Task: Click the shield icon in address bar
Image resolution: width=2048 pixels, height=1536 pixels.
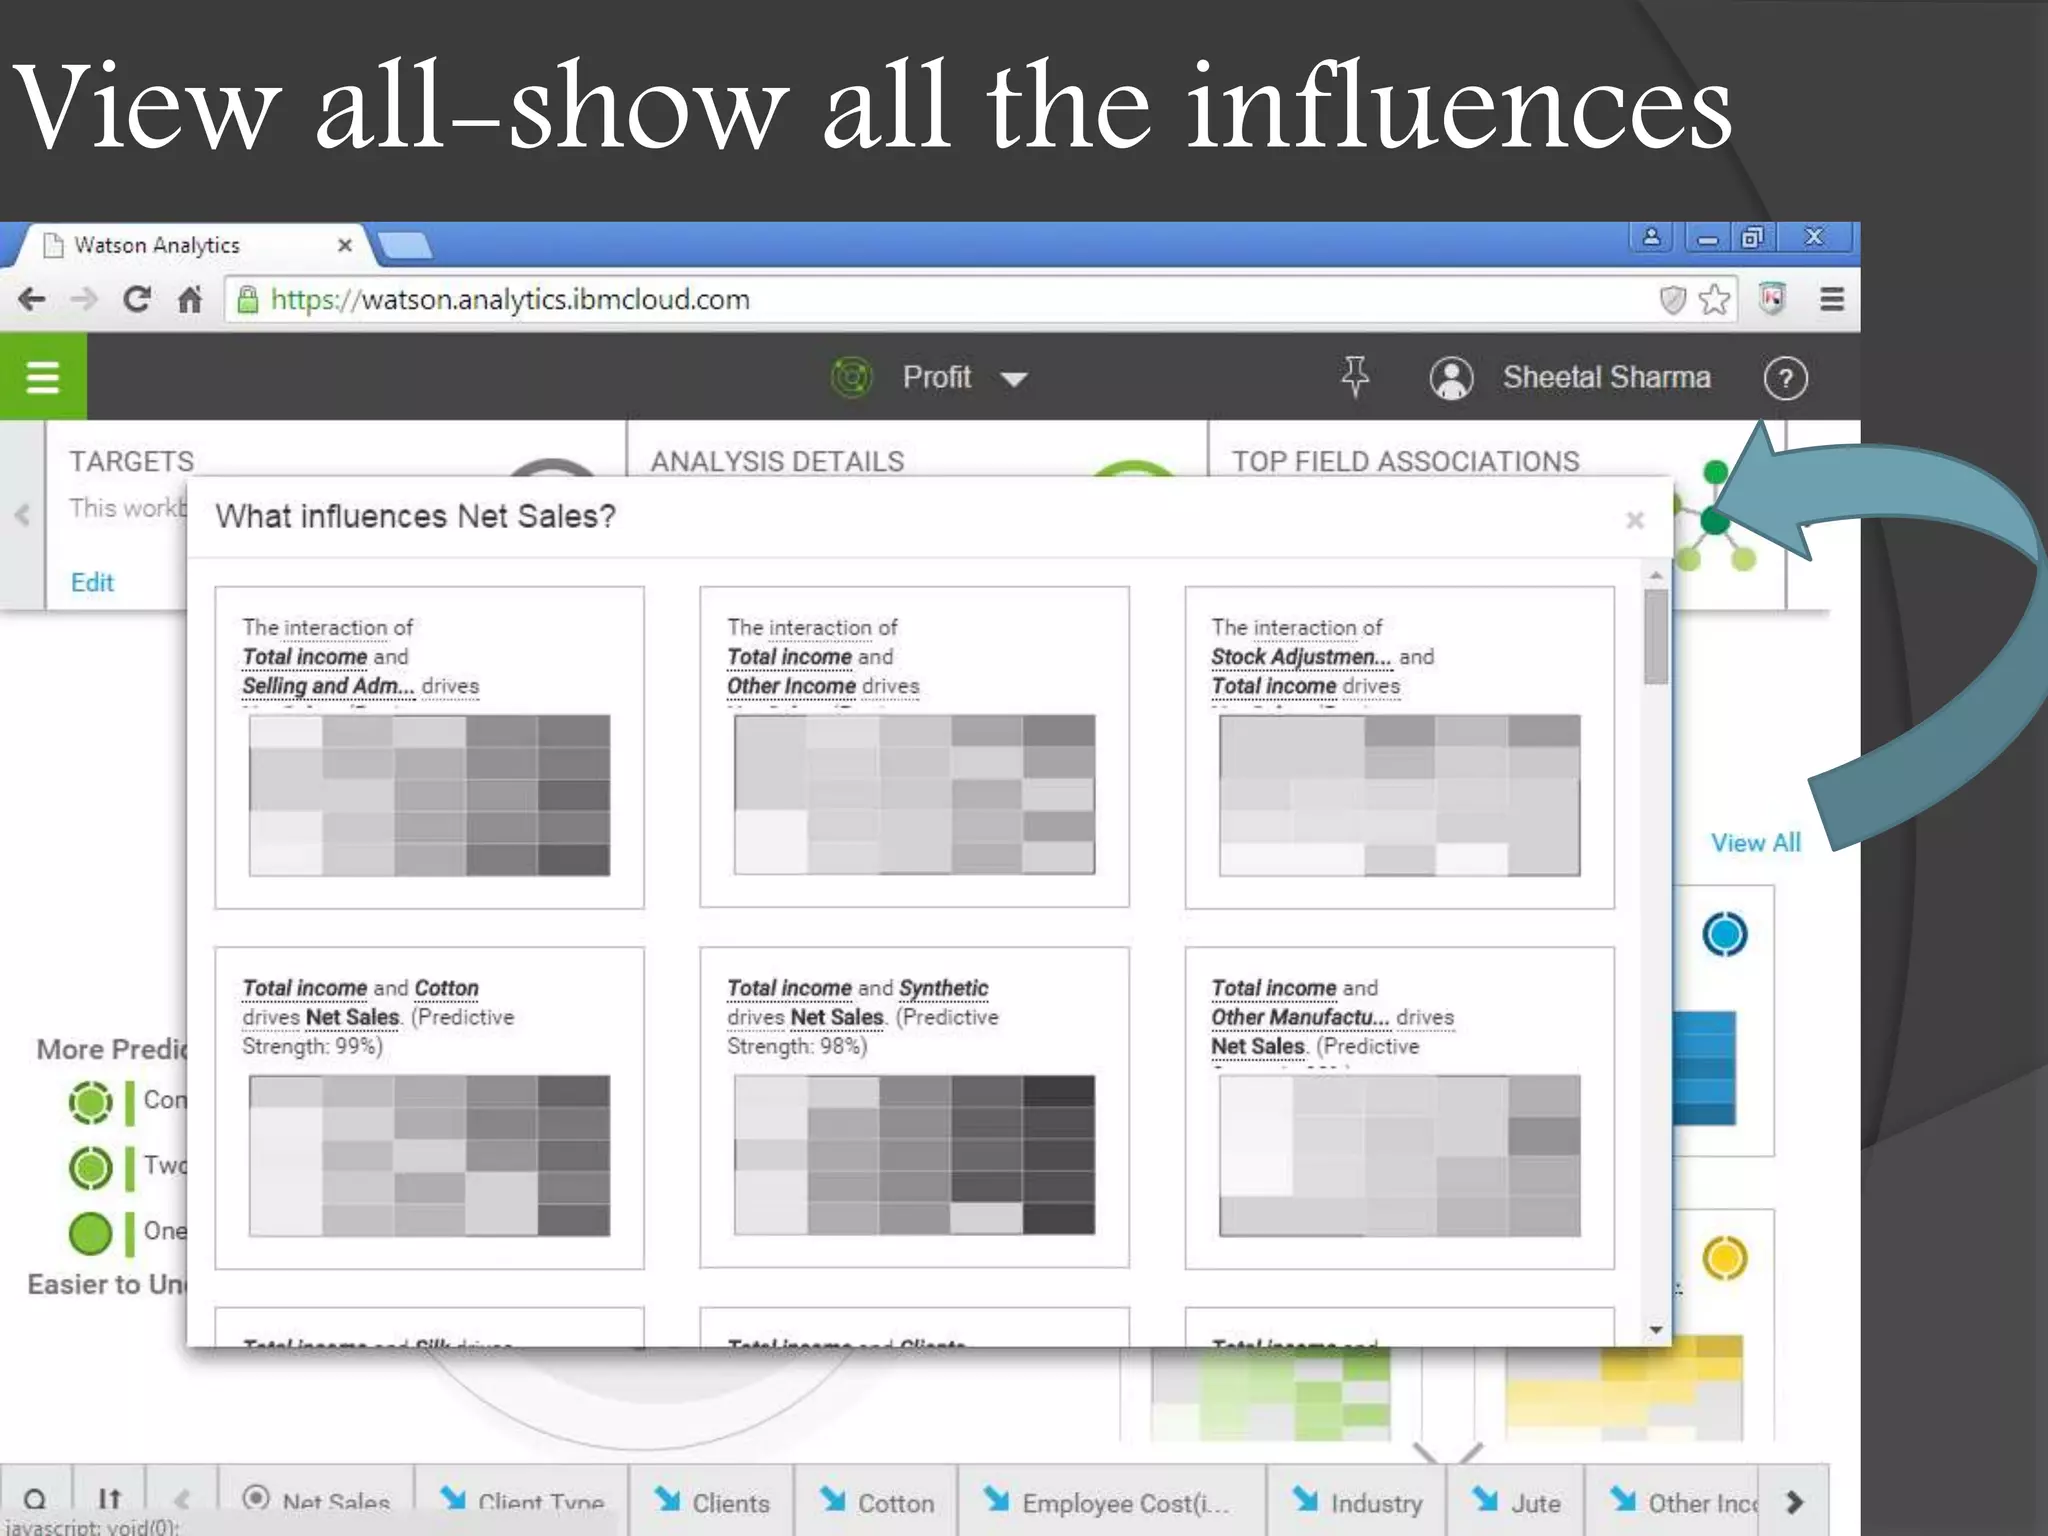Action: (1672, 299)
